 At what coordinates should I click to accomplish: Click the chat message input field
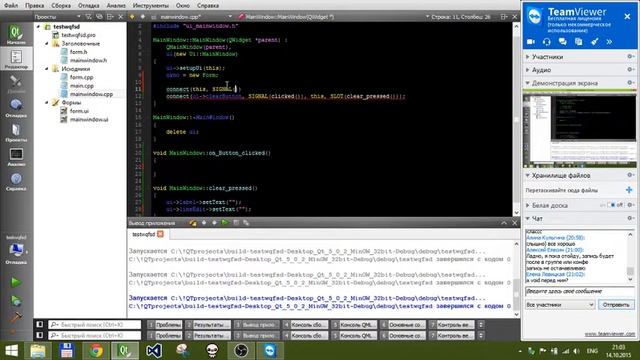pyautogui.click(x=580, y=291)
